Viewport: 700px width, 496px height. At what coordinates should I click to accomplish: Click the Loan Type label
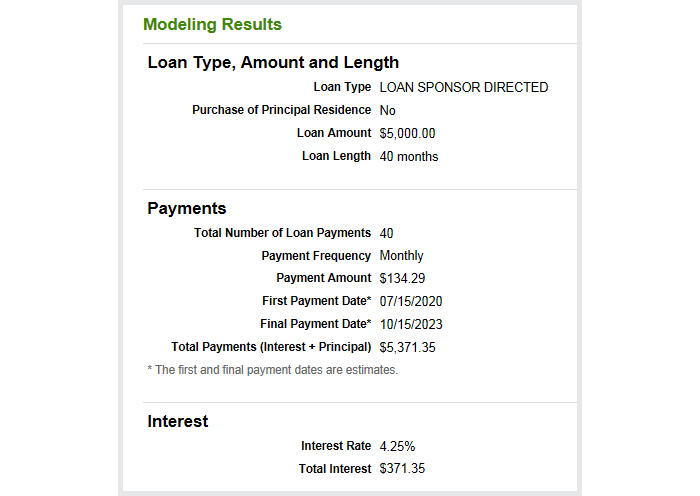coord(342,87)
